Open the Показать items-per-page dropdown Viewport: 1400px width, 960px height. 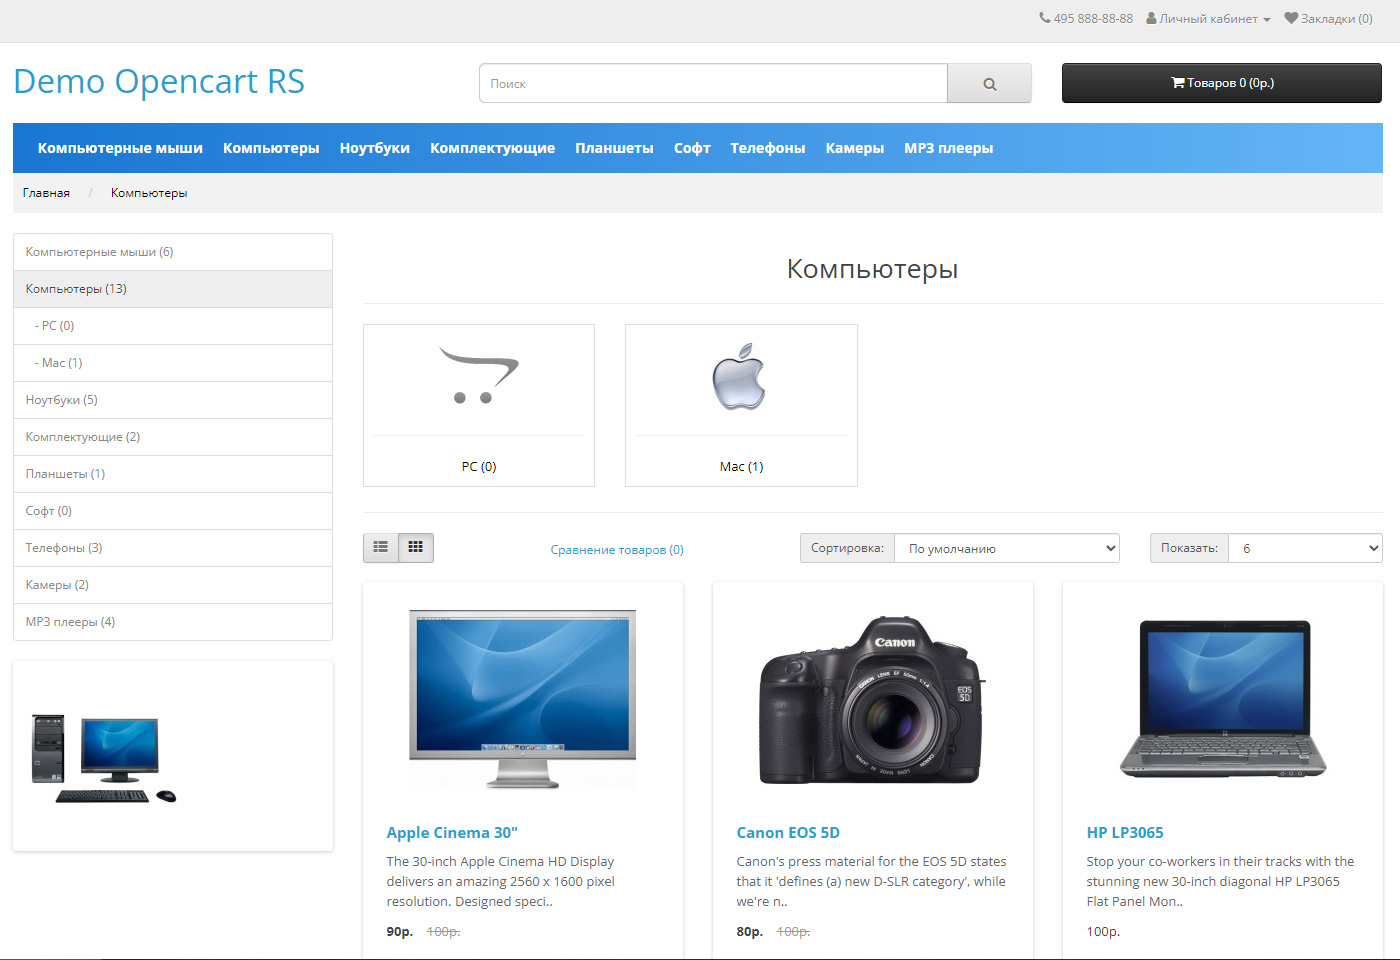point(1304,548)
